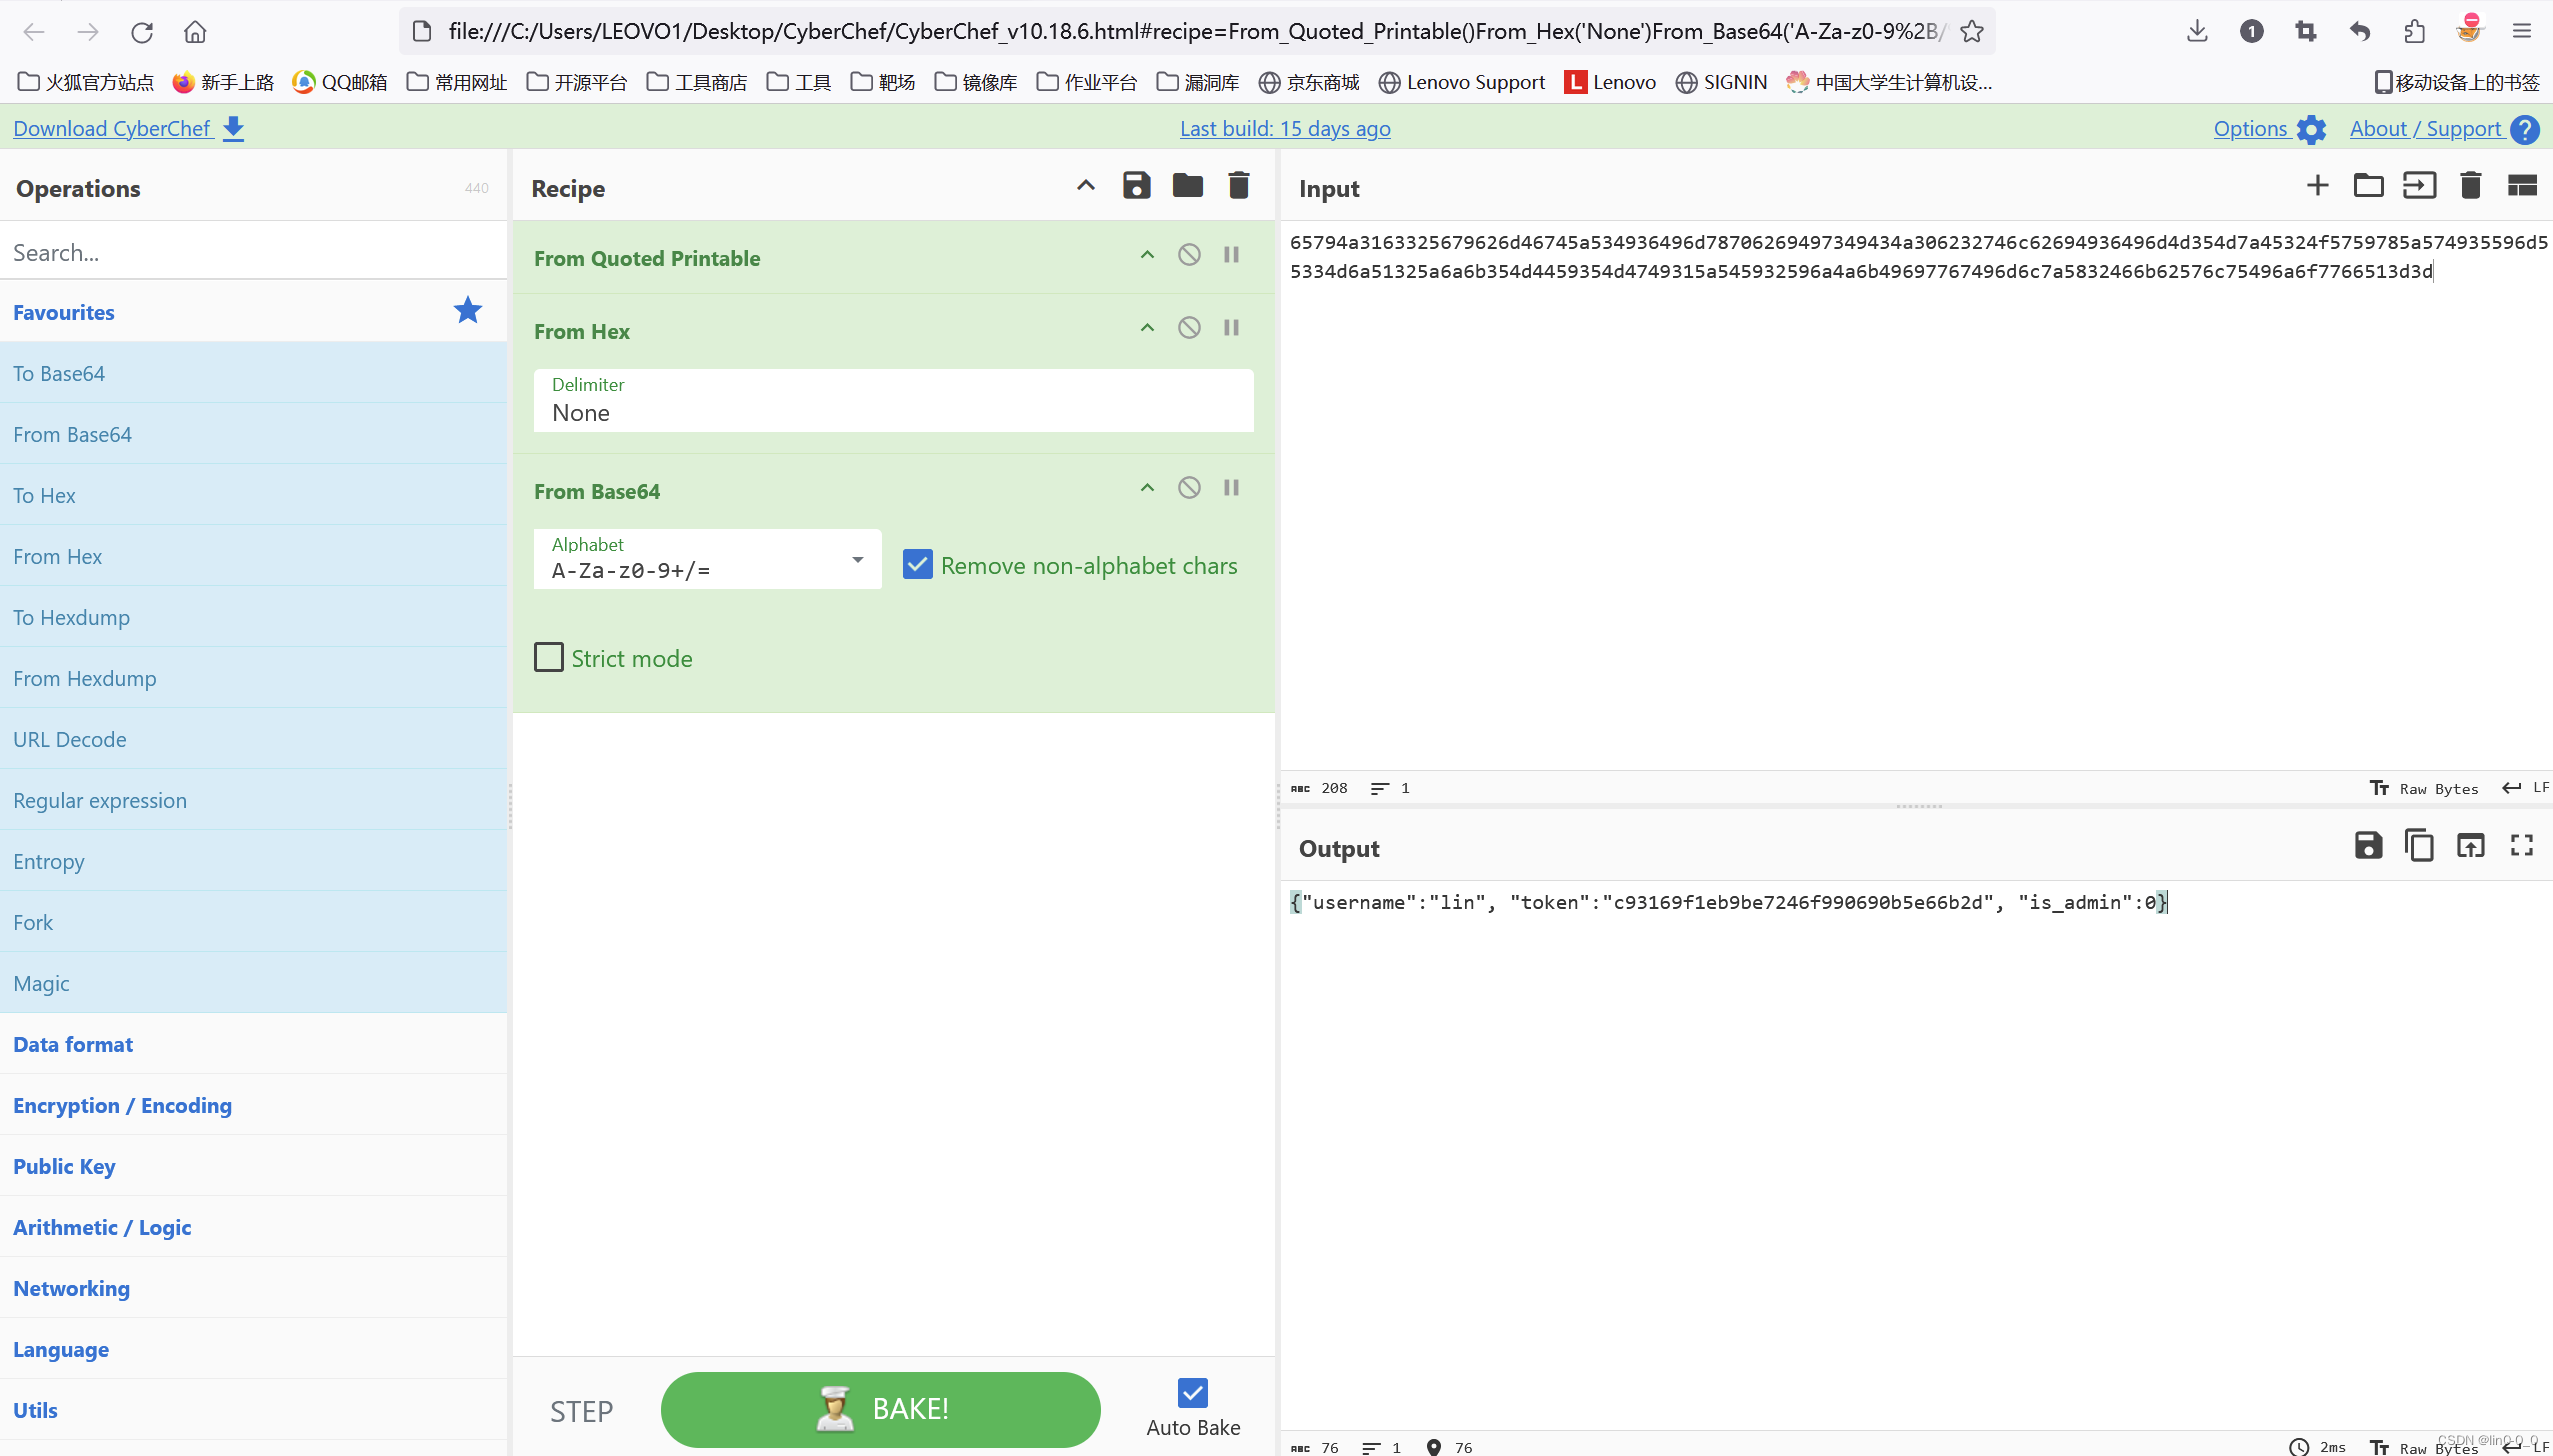Load a saved recipe folder icon
This screenshot has height=1456, width=2553.
pos(1187,186)
